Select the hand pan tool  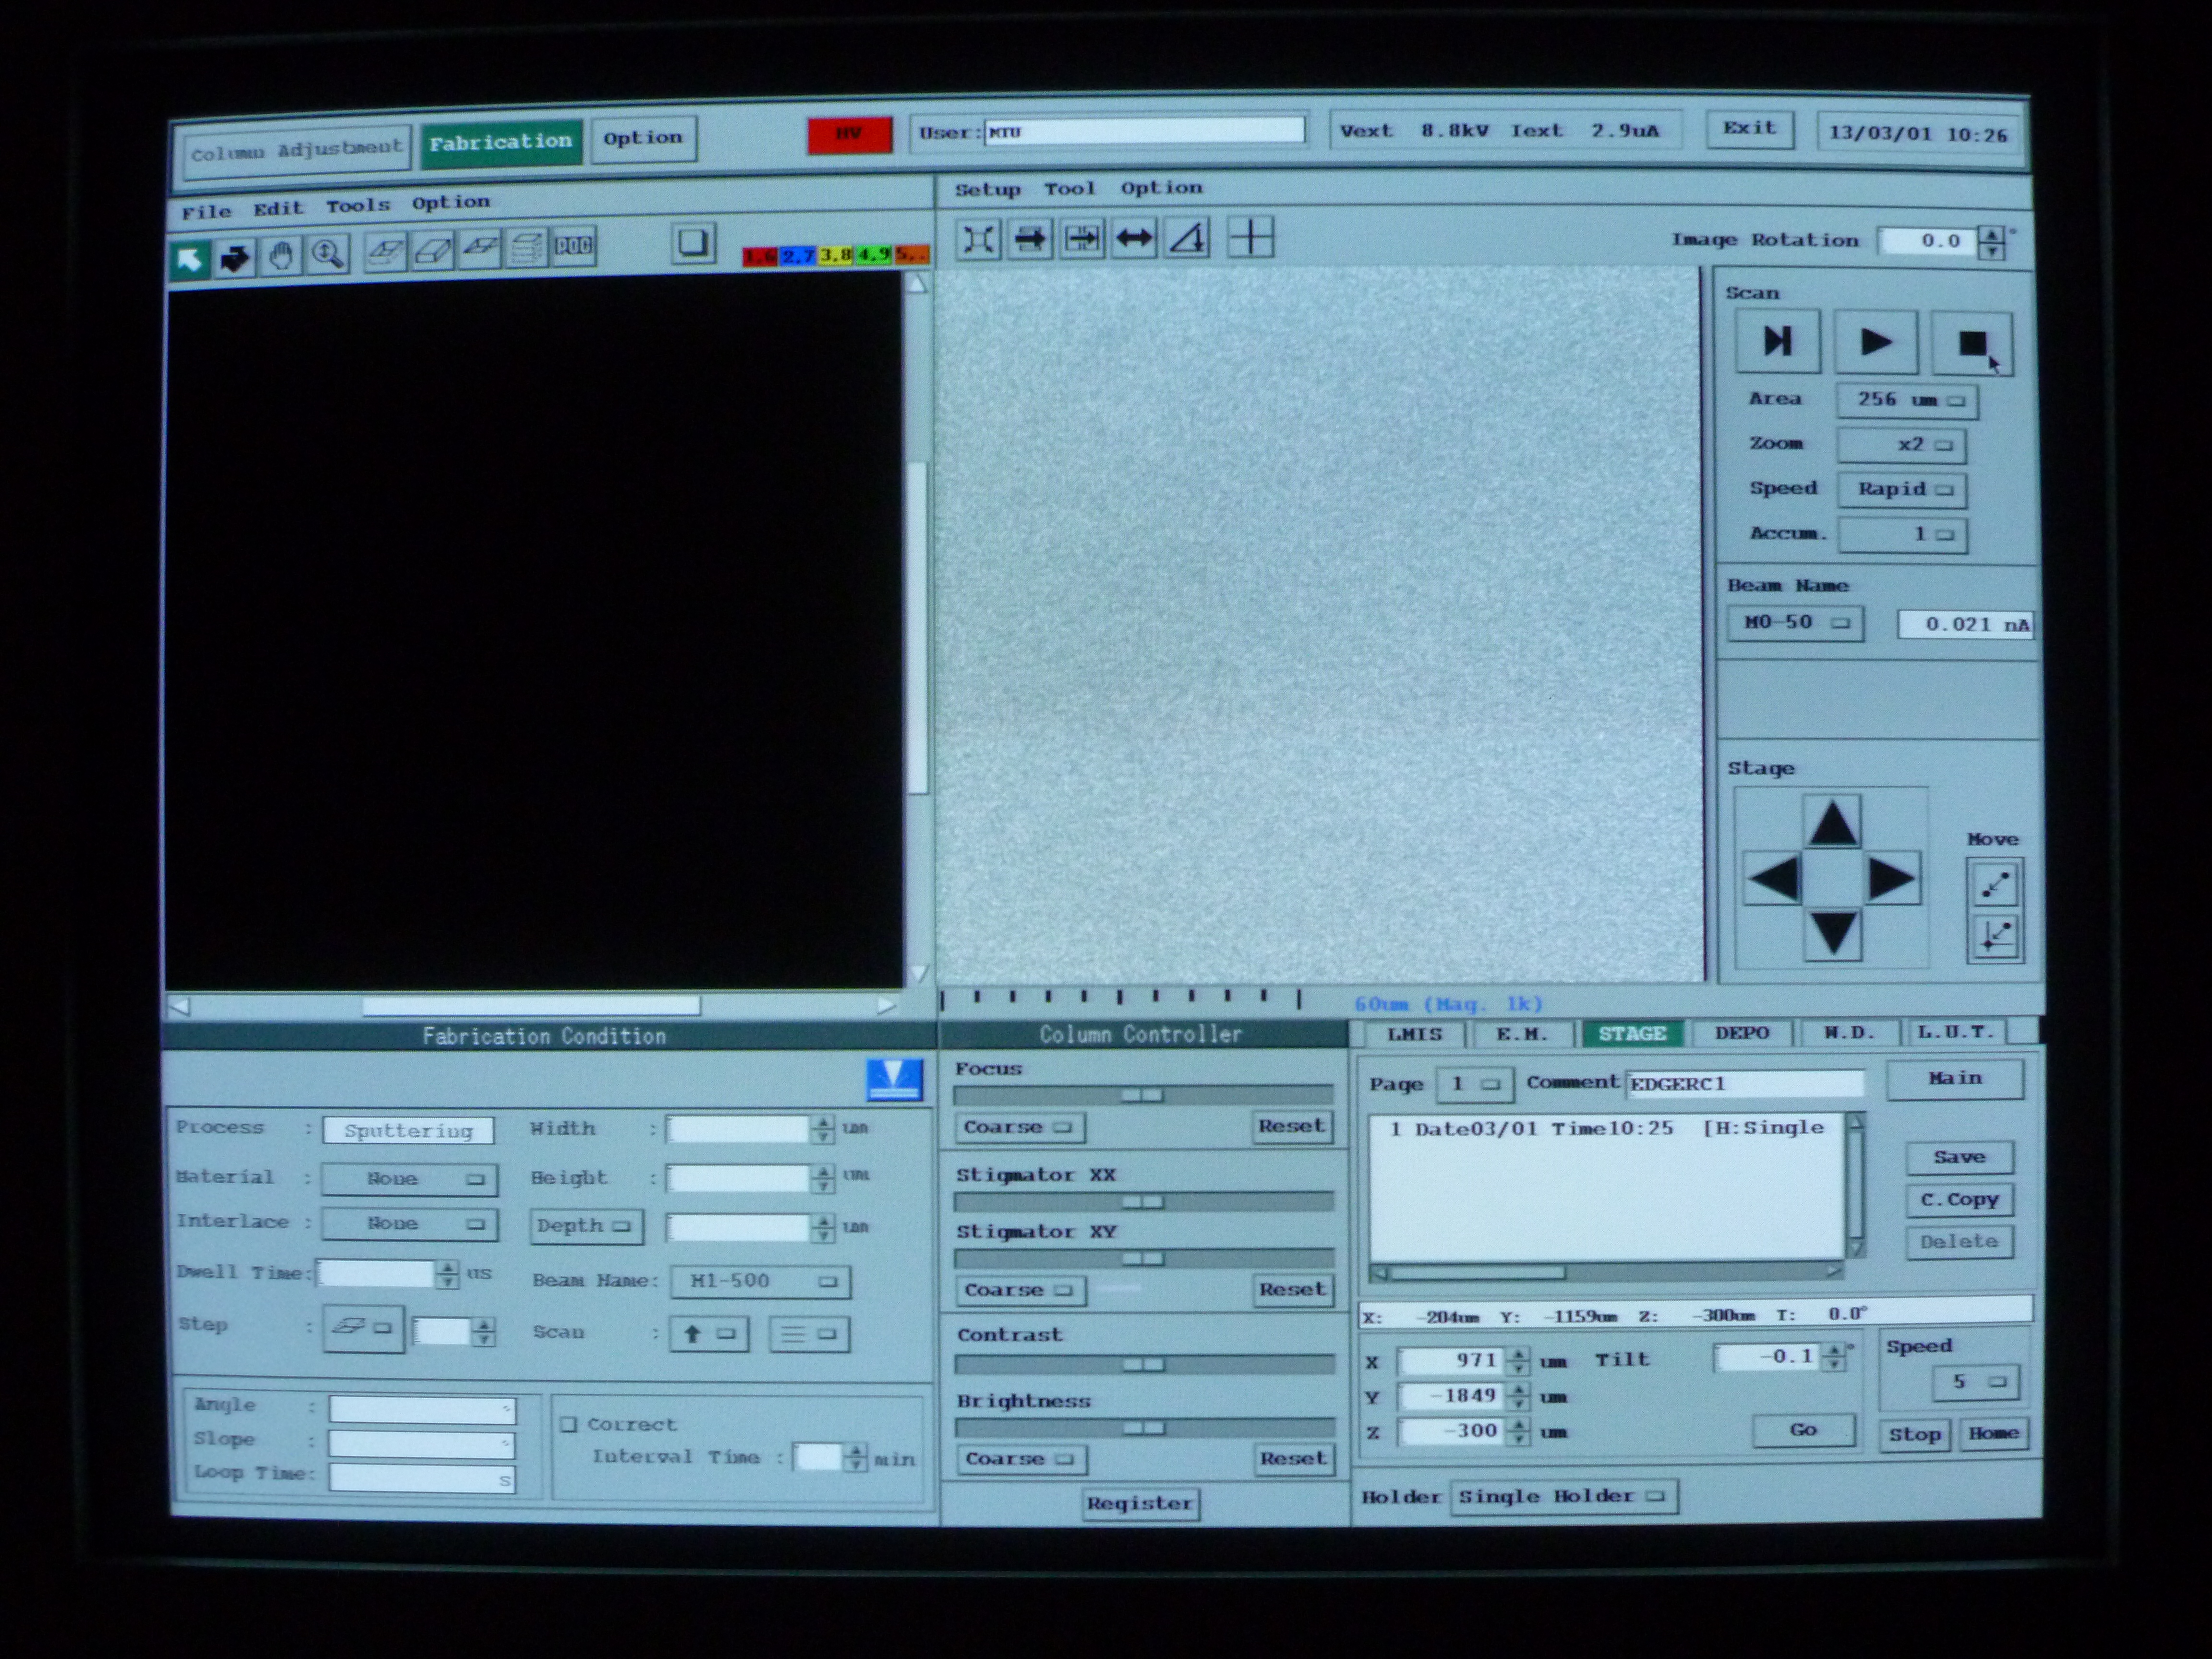(x=281, y=256)
